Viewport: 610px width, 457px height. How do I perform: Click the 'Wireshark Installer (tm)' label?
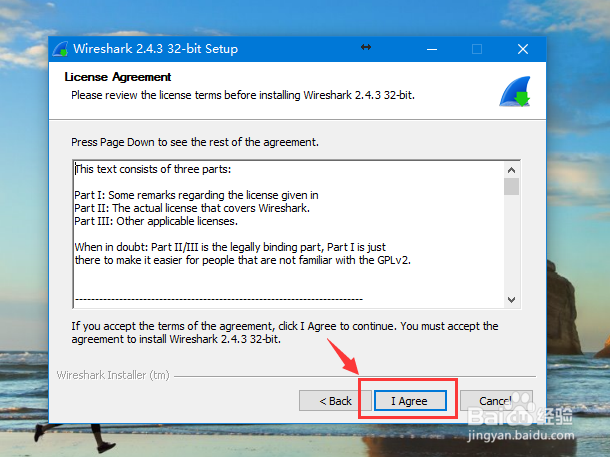tap(113, 375)
